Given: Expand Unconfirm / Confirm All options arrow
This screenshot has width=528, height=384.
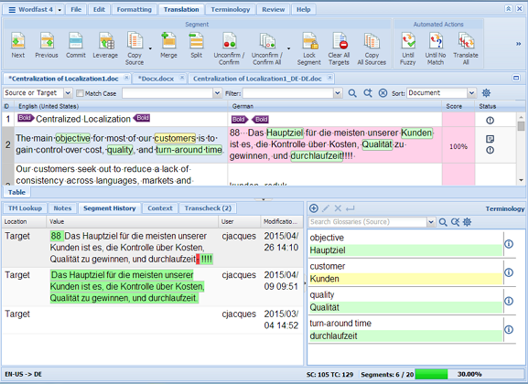Looking at the screenshot, I should tap(289, 49).
